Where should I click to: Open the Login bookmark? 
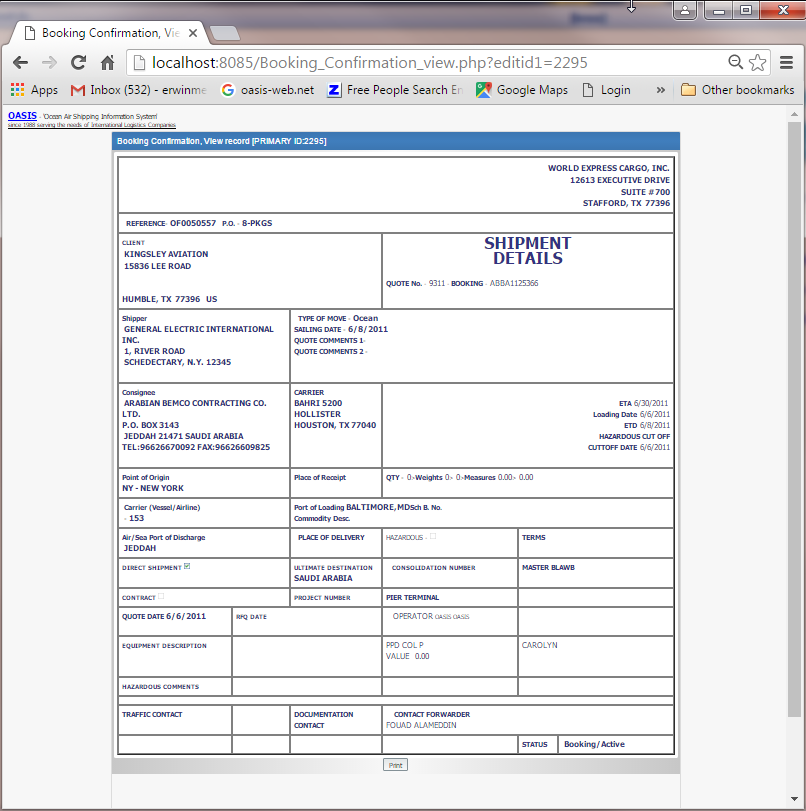pyautogui.click(x=606, y=90)
